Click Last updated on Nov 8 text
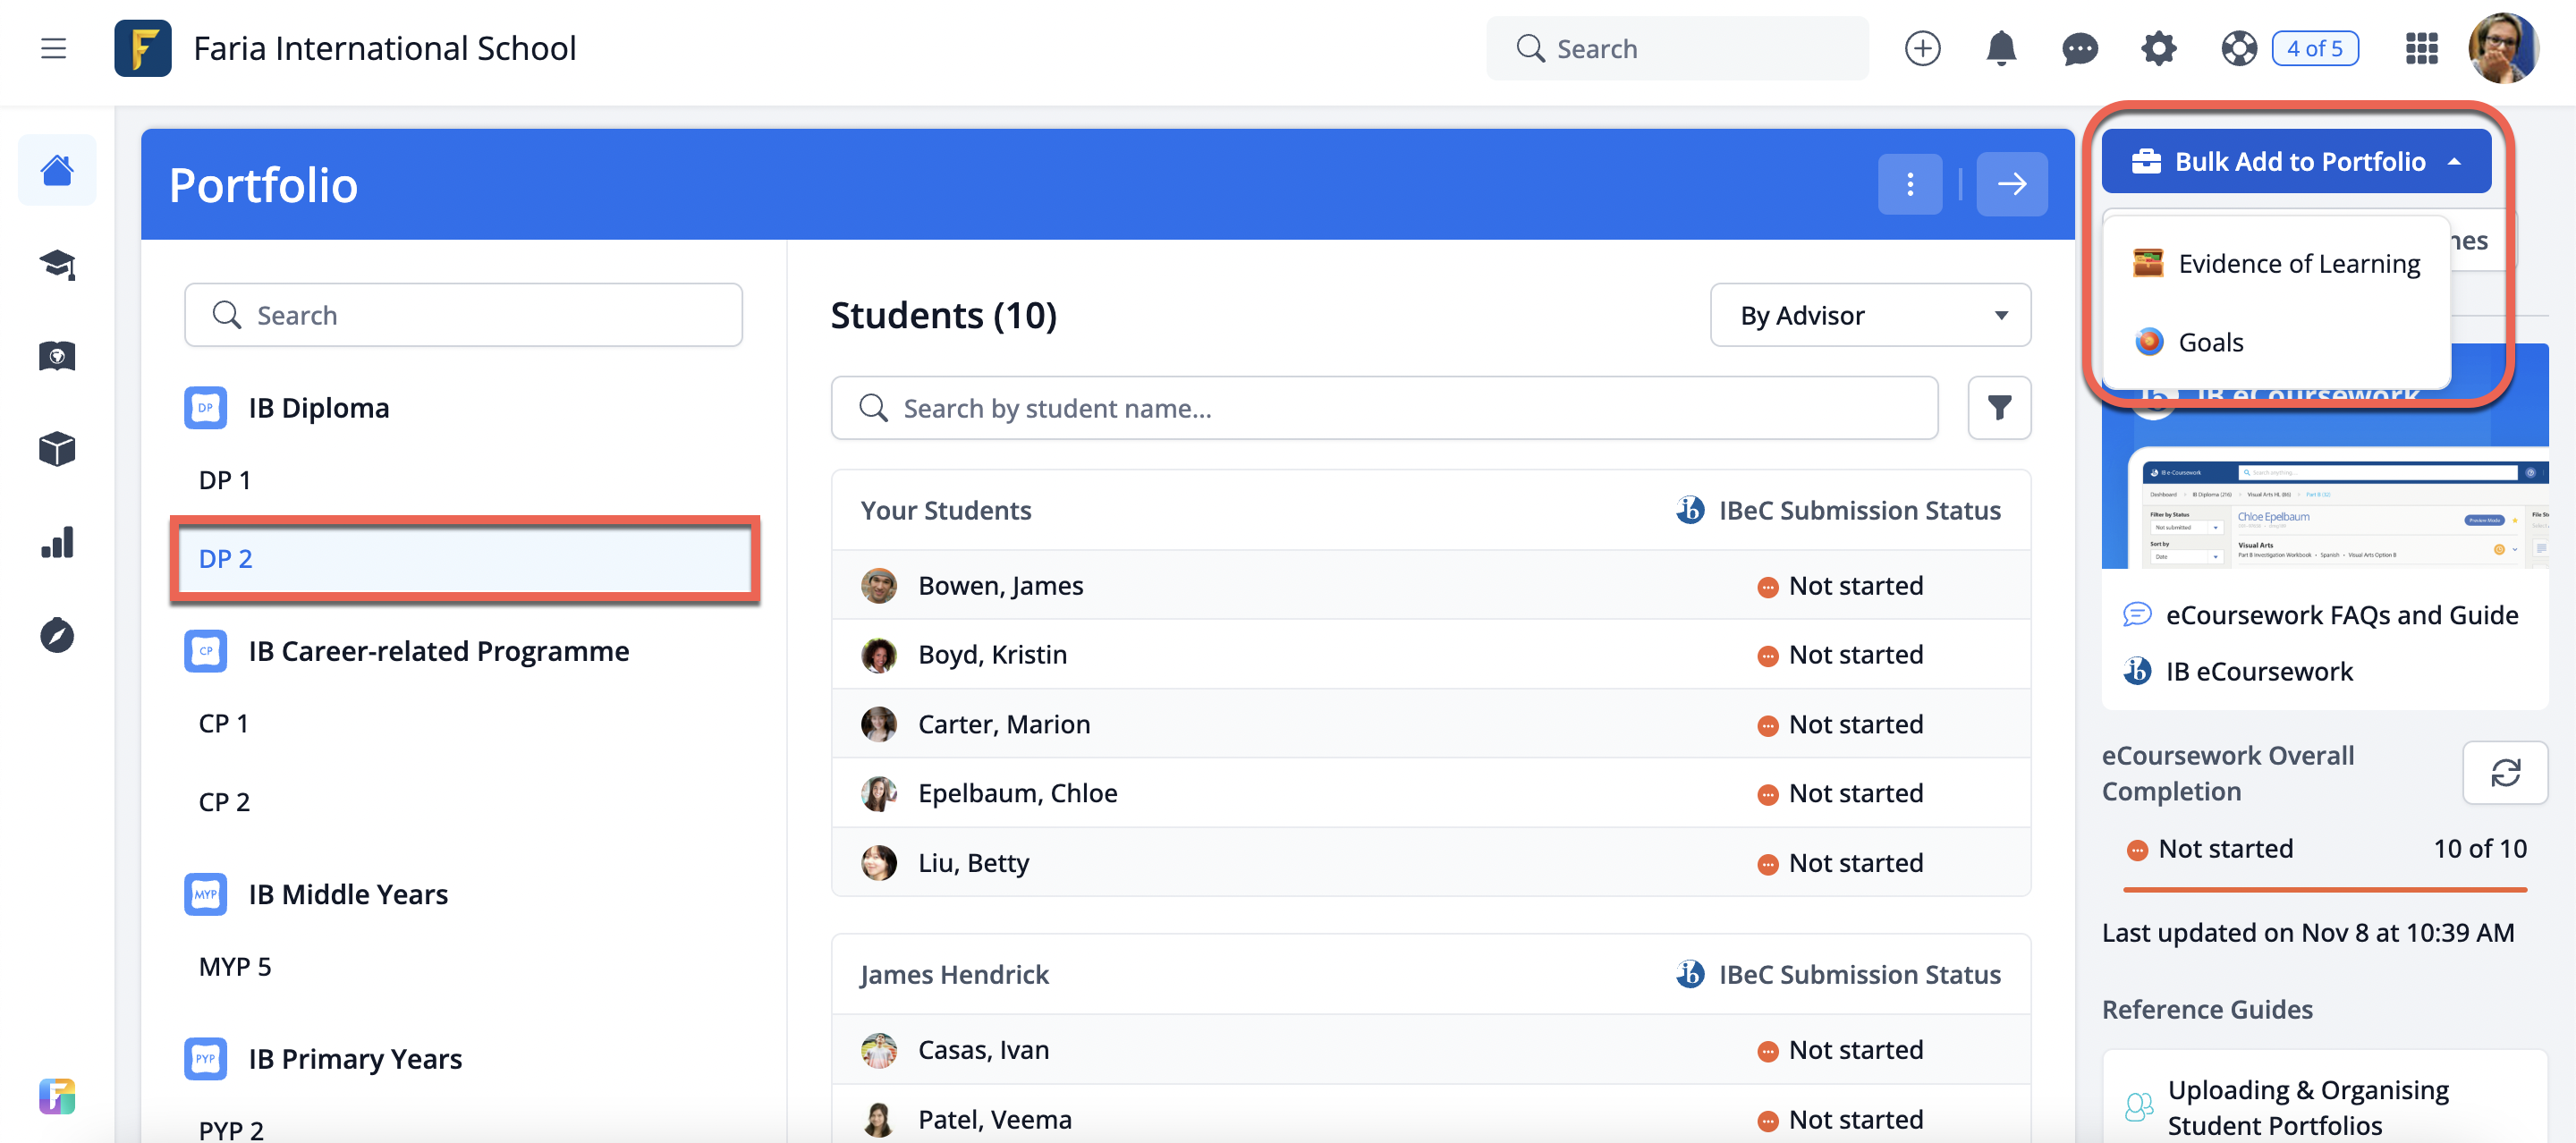The width and height of the screenshot is (2576, 1143). (2307, 933)
